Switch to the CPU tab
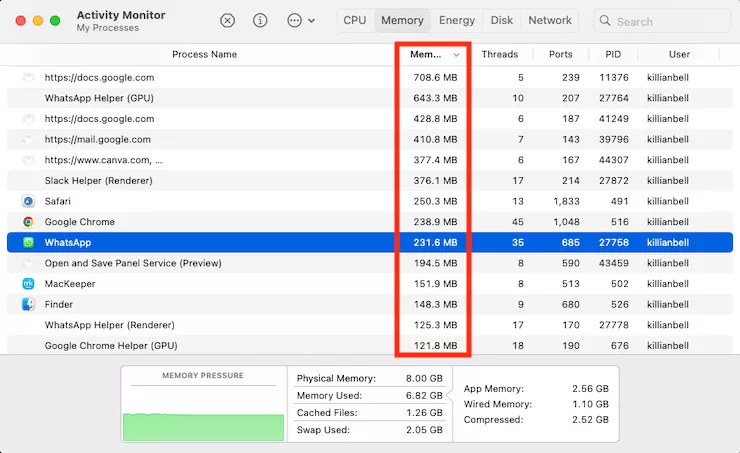 pyautogui.click(x=355, y=20)
